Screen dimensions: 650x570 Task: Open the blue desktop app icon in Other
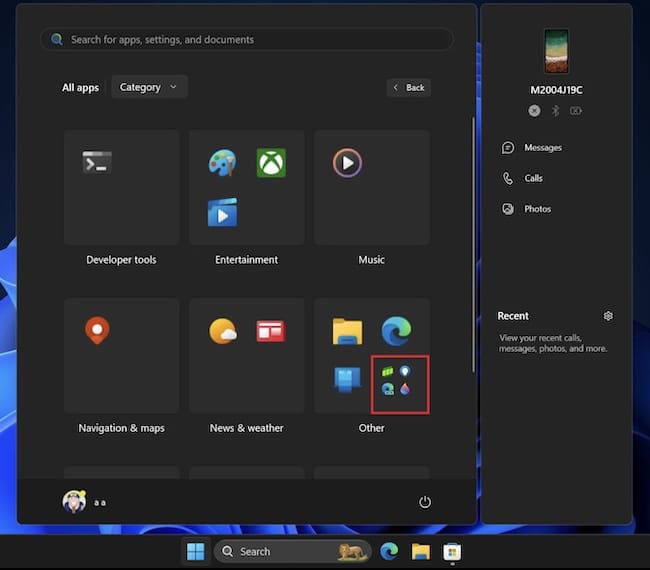click(347, 379)
